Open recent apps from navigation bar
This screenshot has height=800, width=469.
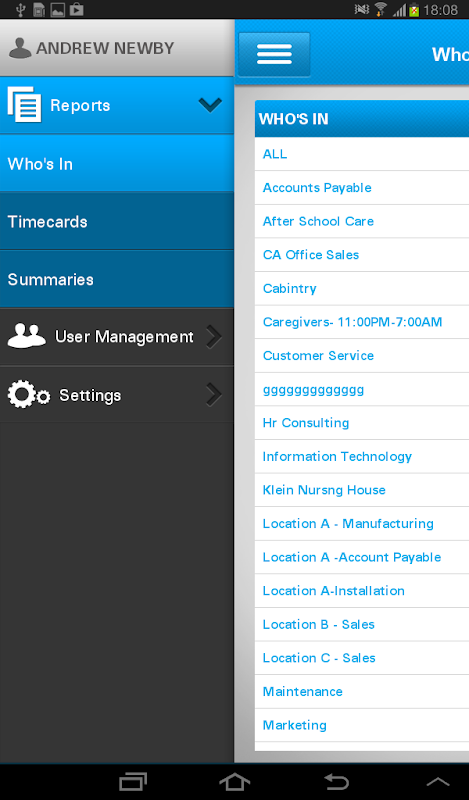coord(133,782)
